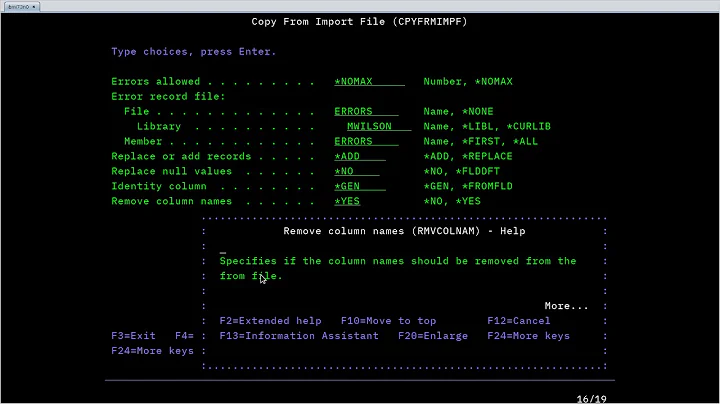Select F3=Exit on main screen
The width and height of the screenshot is (720, 404).
coord(133,336)
